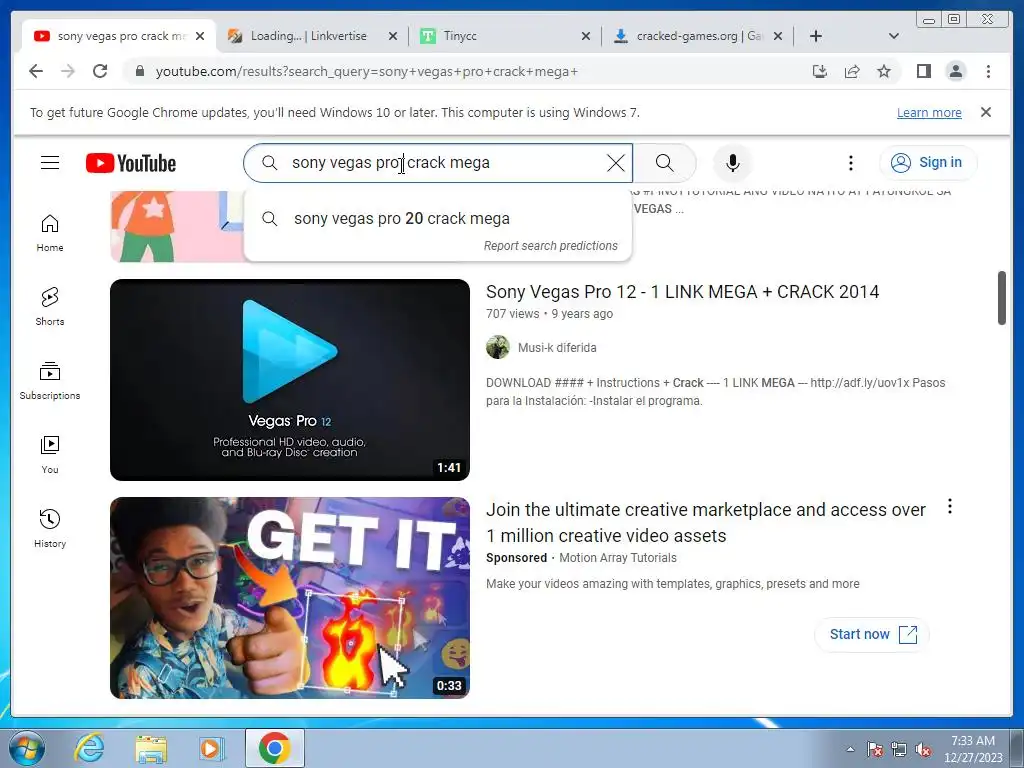Click the muted volume tray icon
This screenshot has width=1024, height=768.
click(x=923, y=749)
